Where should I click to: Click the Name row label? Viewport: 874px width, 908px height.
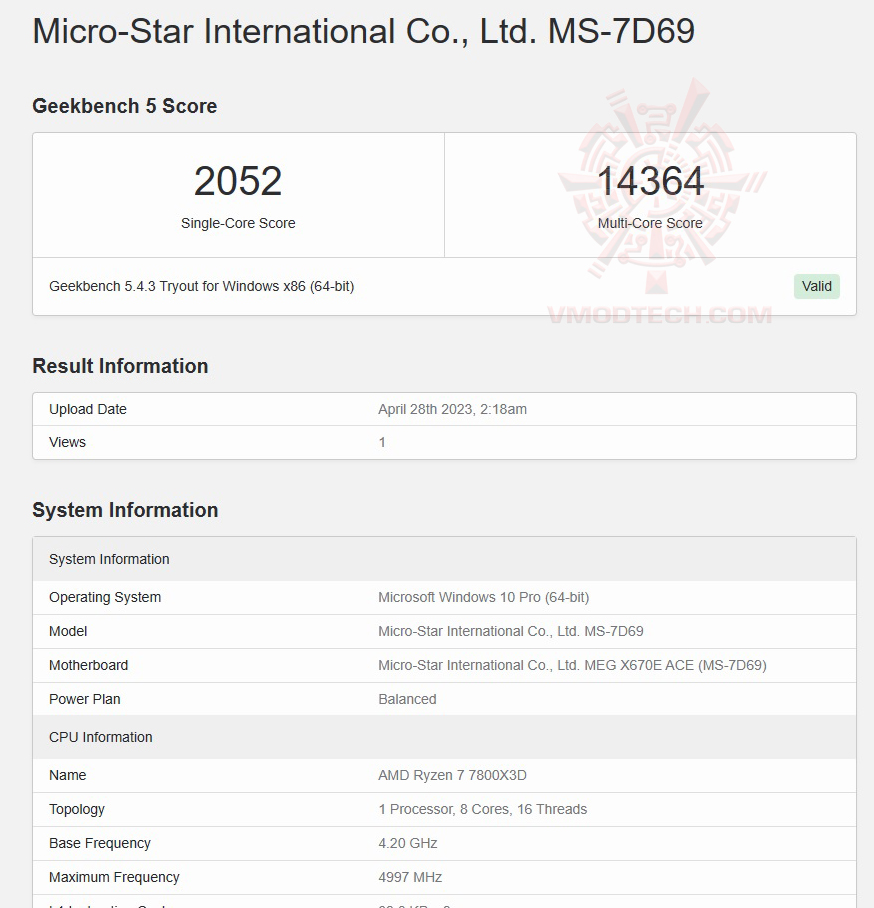pos(67,775)
